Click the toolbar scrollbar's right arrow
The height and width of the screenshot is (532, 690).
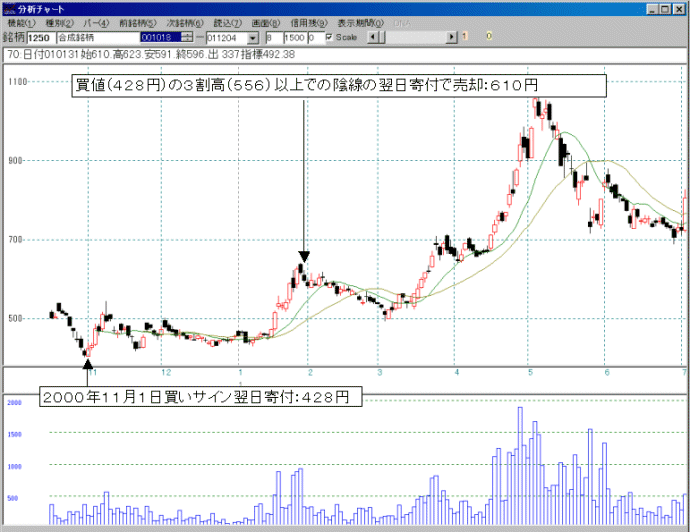point(450,37)
